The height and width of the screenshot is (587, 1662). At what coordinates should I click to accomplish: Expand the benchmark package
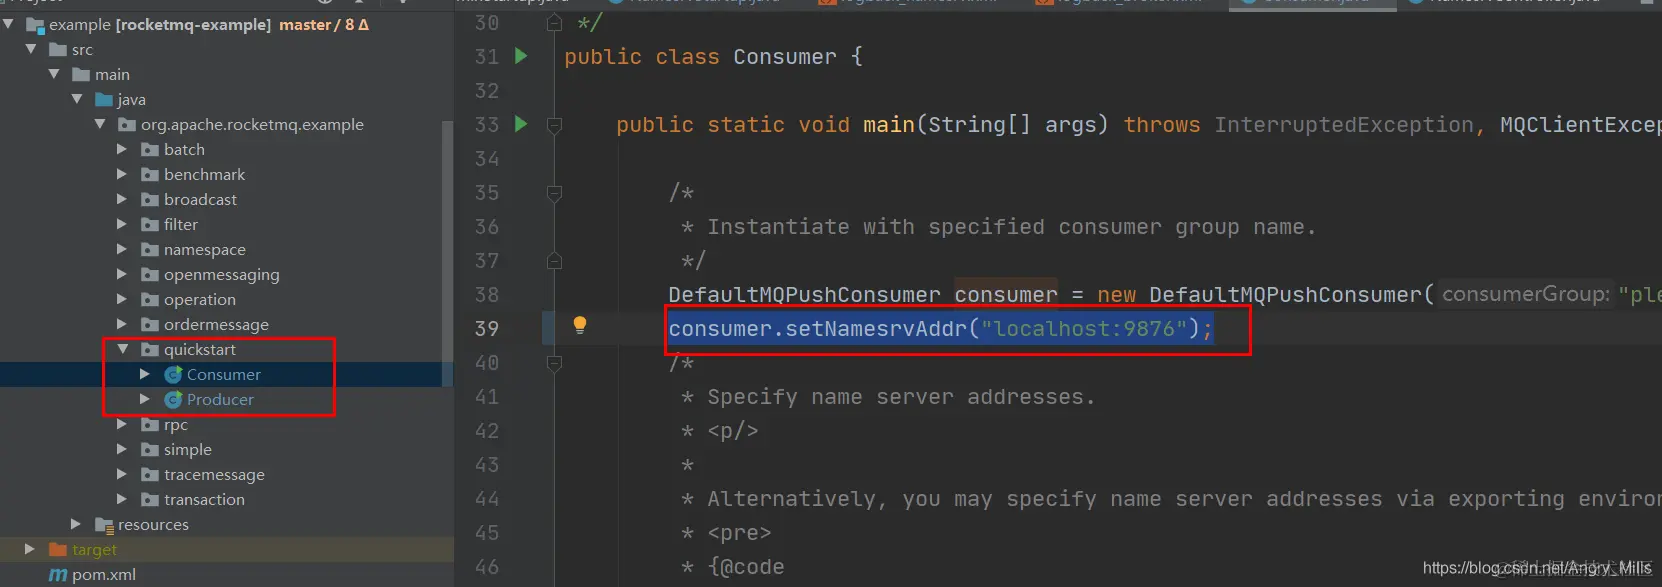coord(122,174)
